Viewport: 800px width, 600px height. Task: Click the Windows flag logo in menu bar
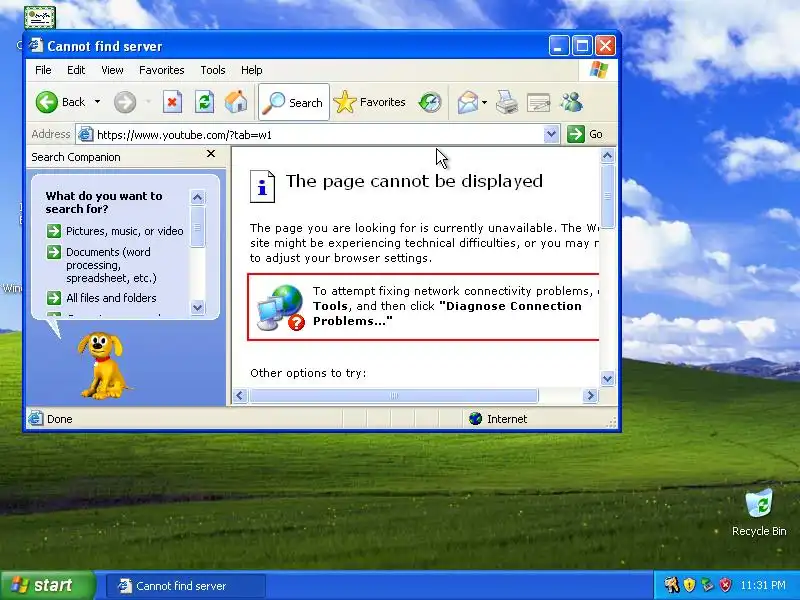(x=598, y=70)
